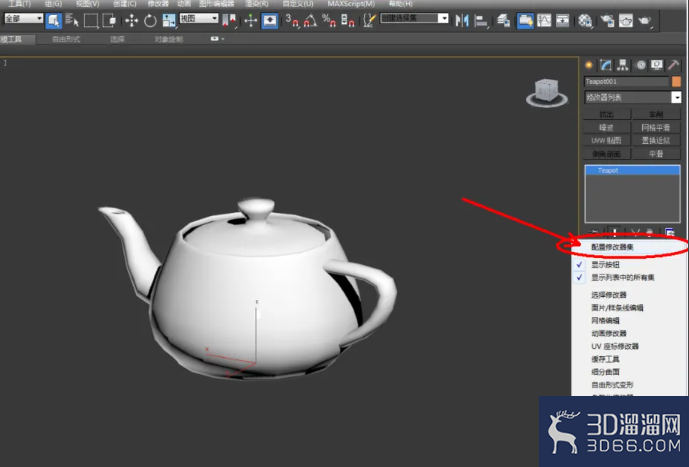689x467 pixels.
Task: Activate the Select Object tool
Action: tap(54, 20)
